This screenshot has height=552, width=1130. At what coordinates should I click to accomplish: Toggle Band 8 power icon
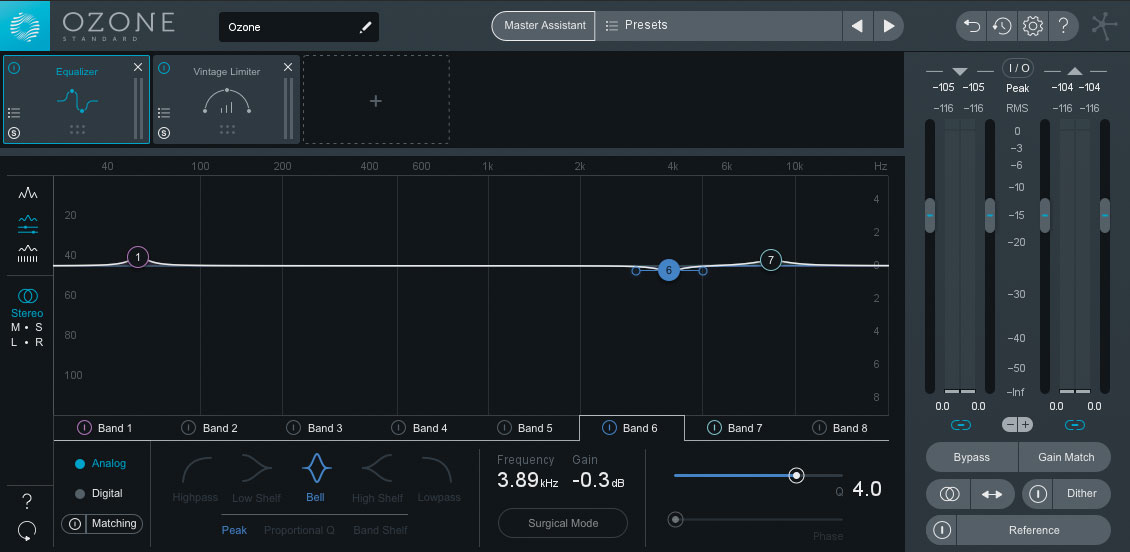click(819, 428)
